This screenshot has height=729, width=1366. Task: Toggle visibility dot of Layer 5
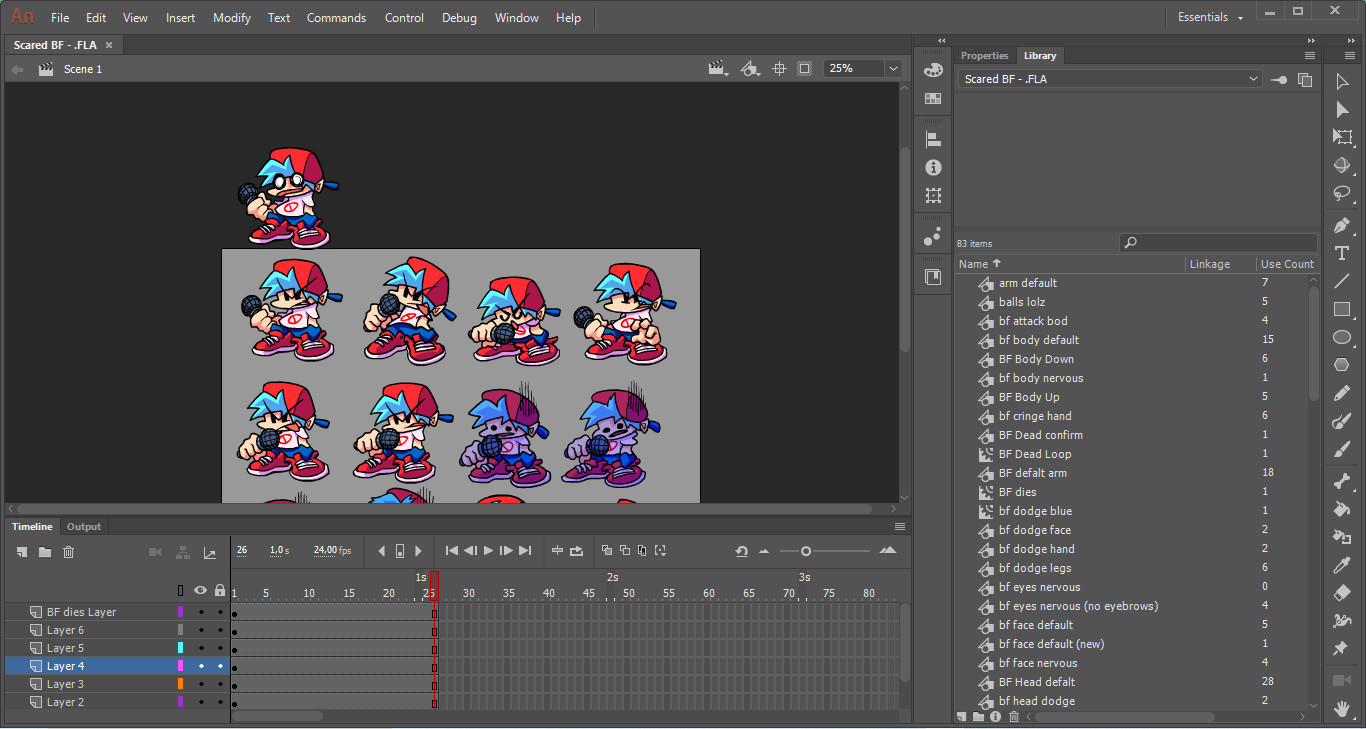point(201,648)
